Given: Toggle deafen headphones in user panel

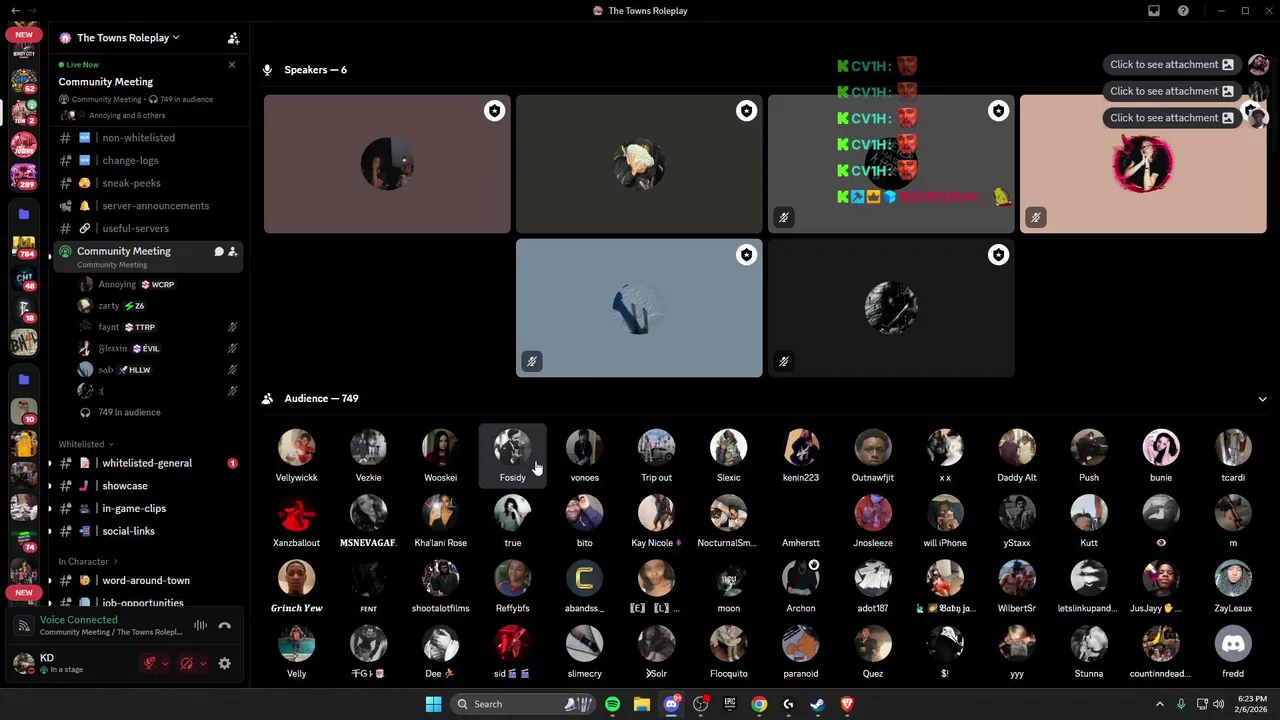Looking at the screenshot, I should 187,663.
